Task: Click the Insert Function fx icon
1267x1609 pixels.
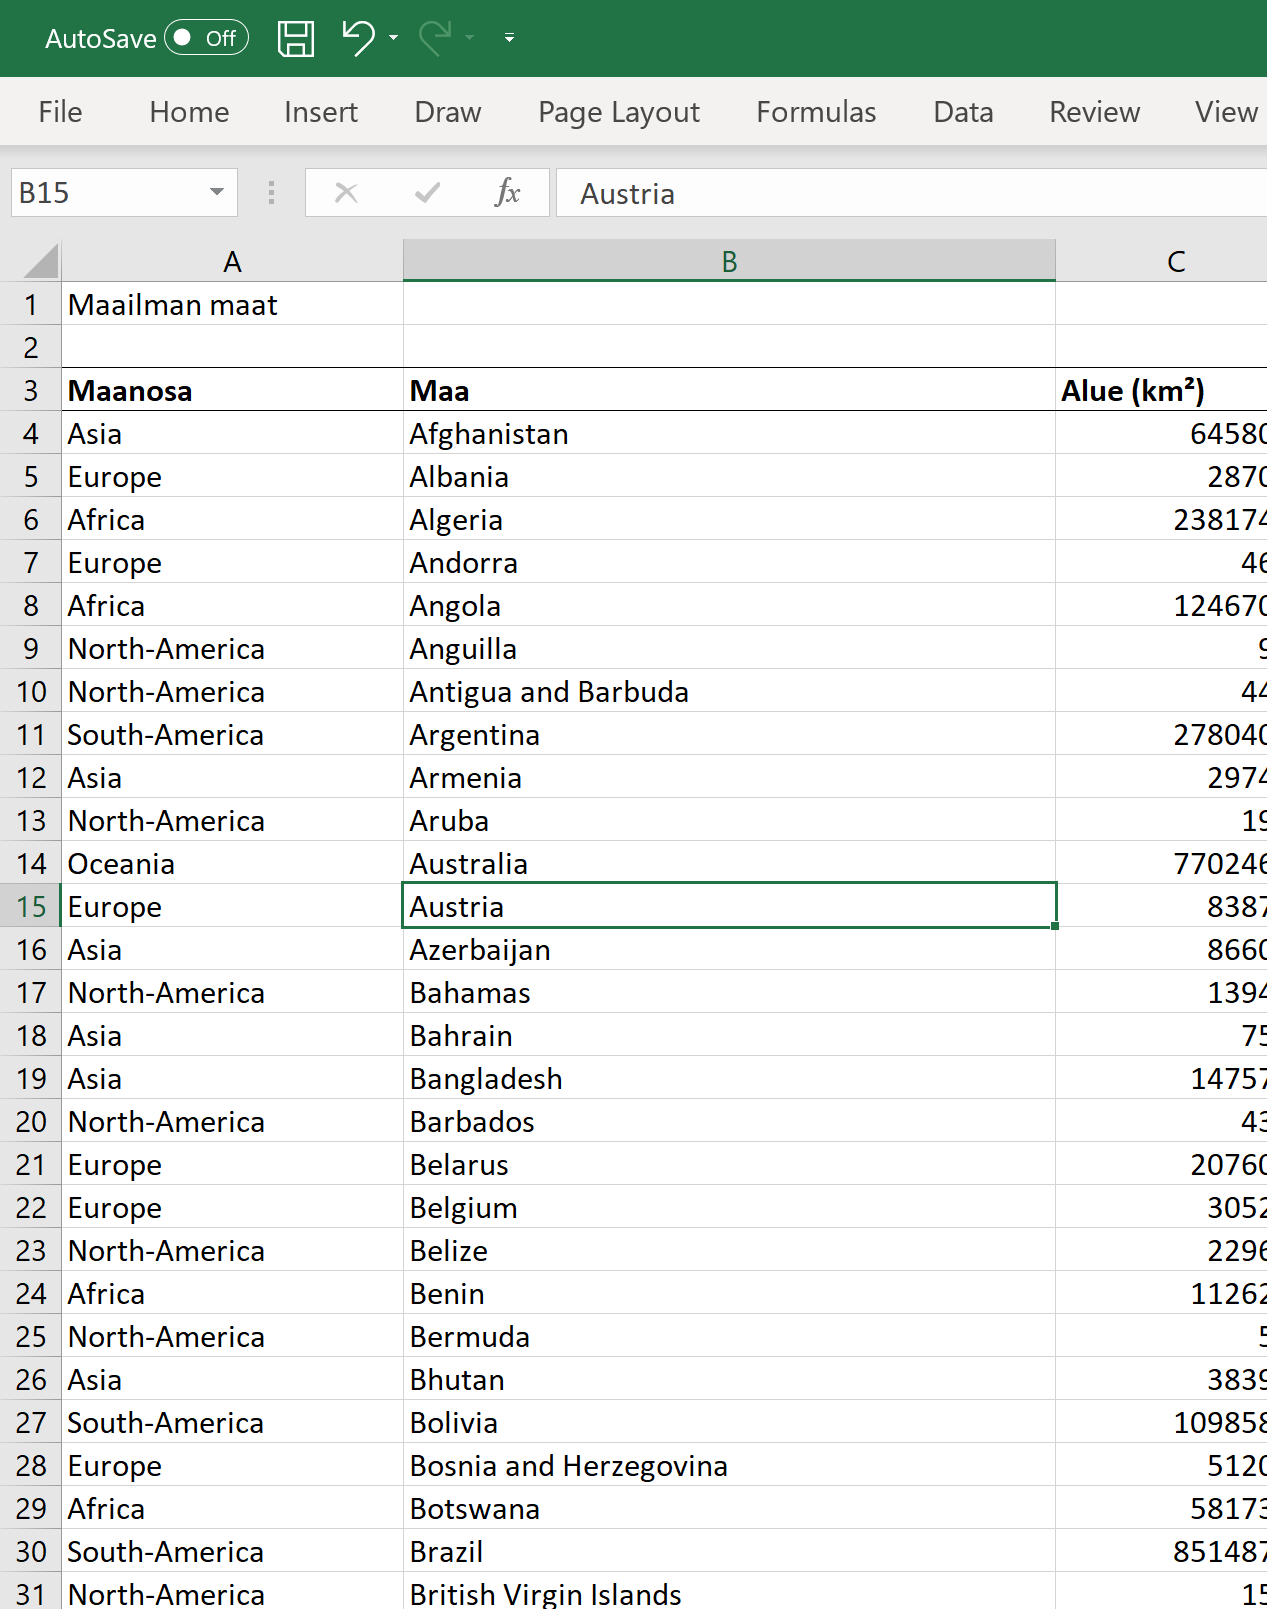Action: pos(507,192)
